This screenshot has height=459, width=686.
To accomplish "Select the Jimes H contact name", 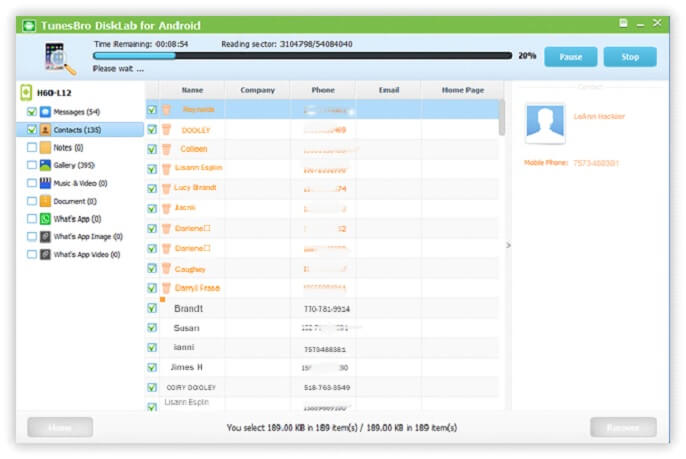I will pos(186,368).
